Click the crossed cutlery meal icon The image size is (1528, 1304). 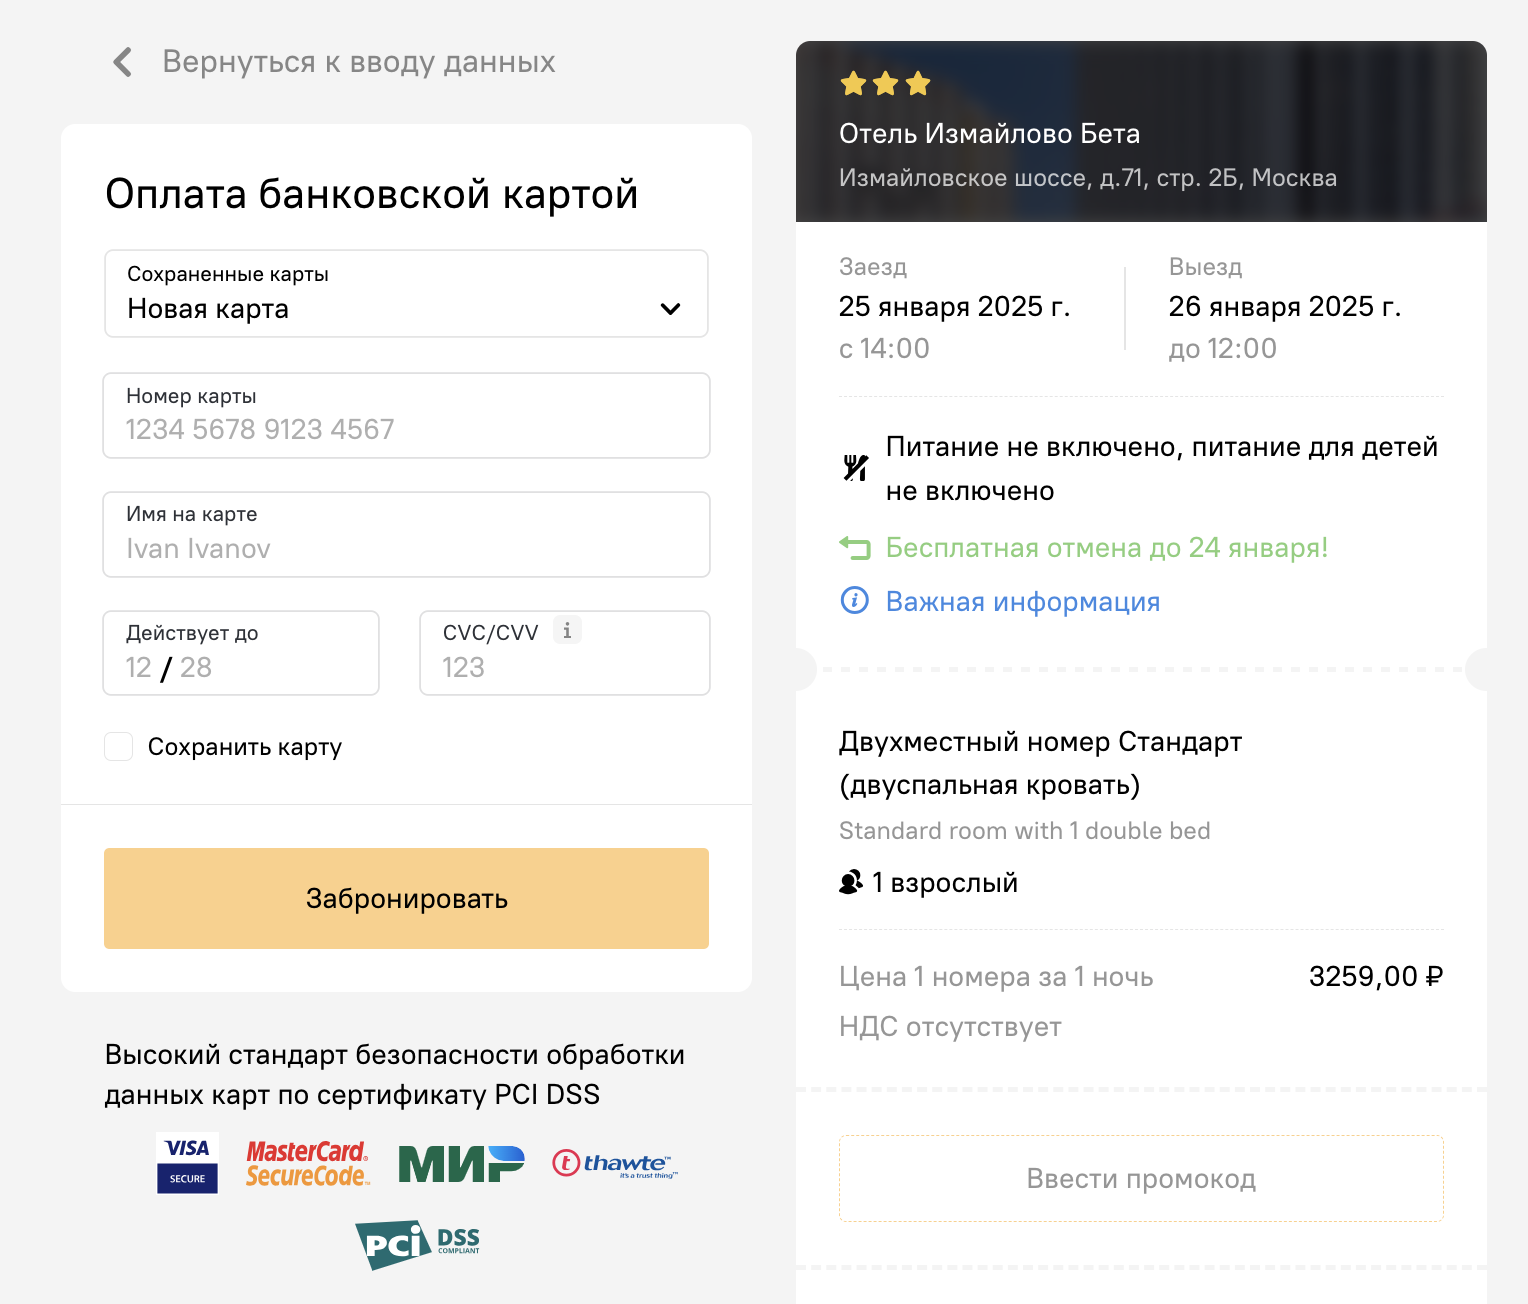pyautogui.click(x=855, y=468)
